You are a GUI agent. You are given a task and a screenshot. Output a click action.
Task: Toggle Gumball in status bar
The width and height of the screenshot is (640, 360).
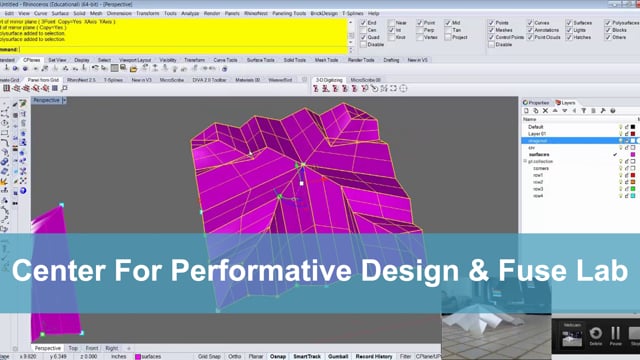(x=338, y=356)
